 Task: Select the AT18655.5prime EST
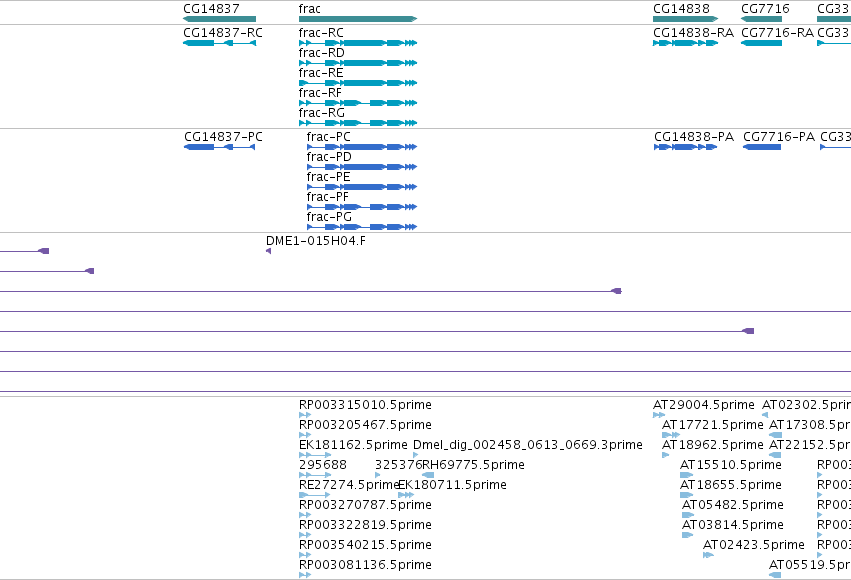687,495
